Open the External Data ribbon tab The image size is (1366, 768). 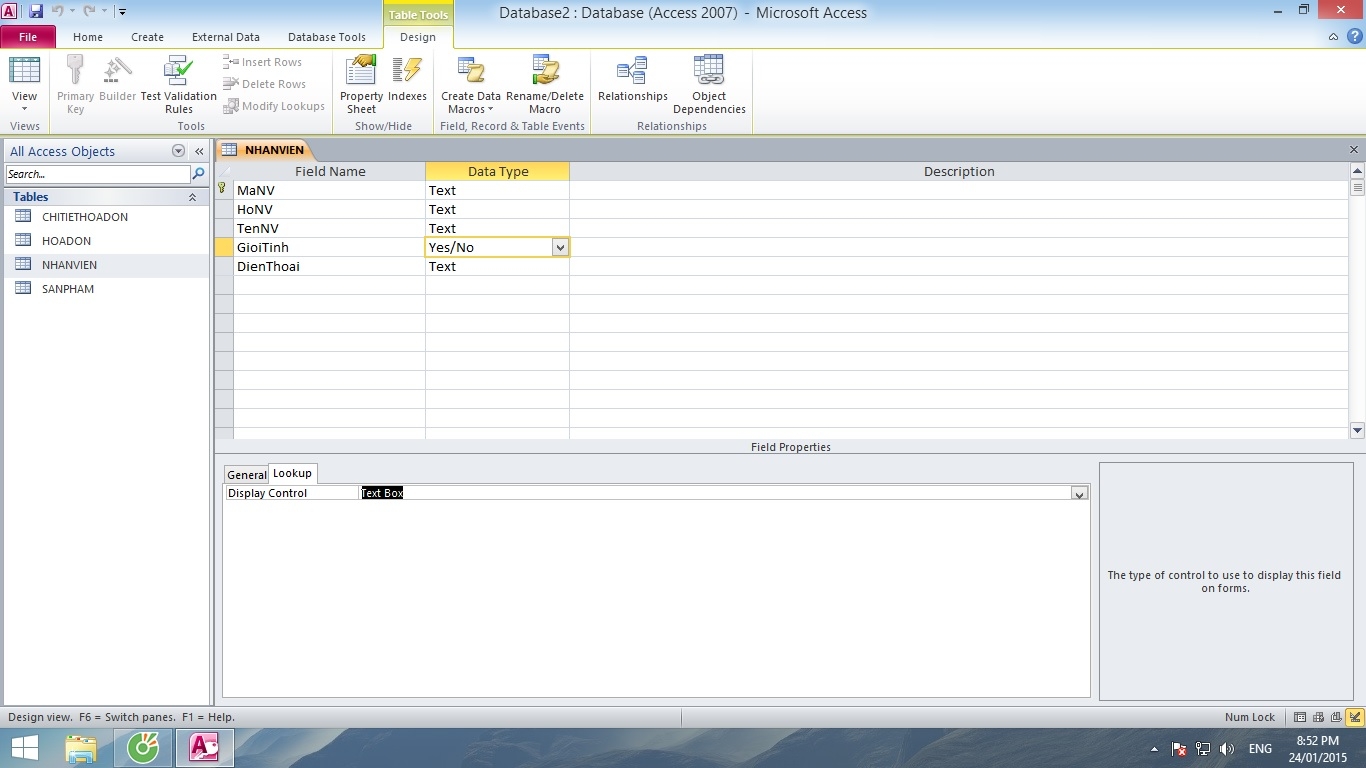(225, 37)
